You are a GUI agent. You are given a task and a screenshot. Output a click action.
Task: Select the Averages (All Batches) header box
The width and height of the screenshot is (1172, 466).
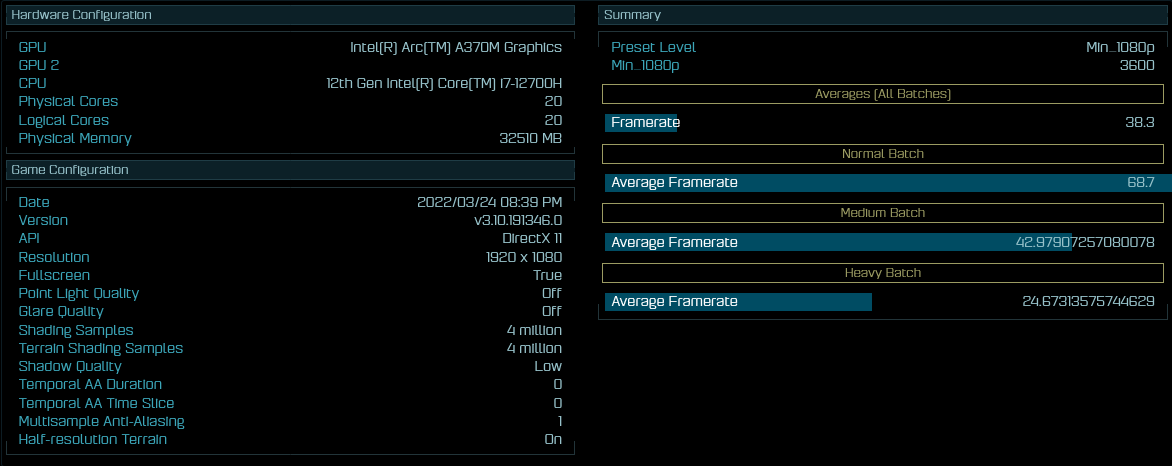[883, 94]
